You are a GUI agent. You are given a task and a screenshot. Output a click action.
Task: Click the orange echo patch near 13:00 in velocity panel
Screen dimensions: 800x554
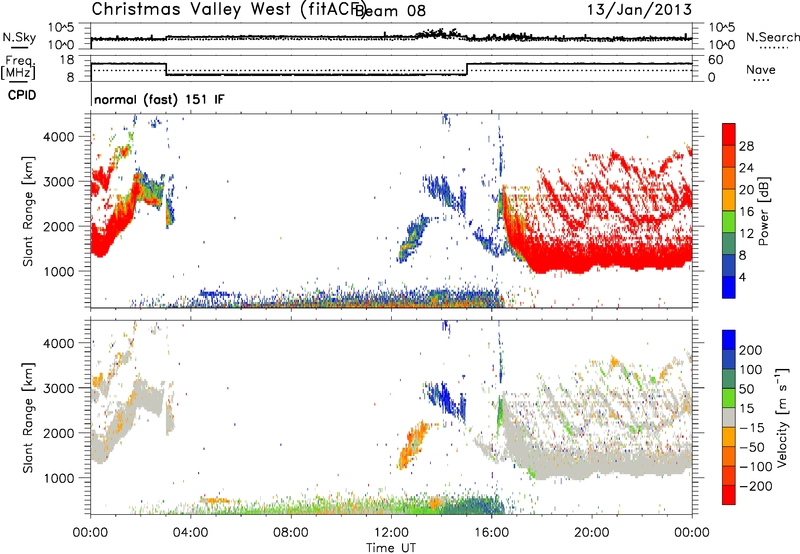413,445
